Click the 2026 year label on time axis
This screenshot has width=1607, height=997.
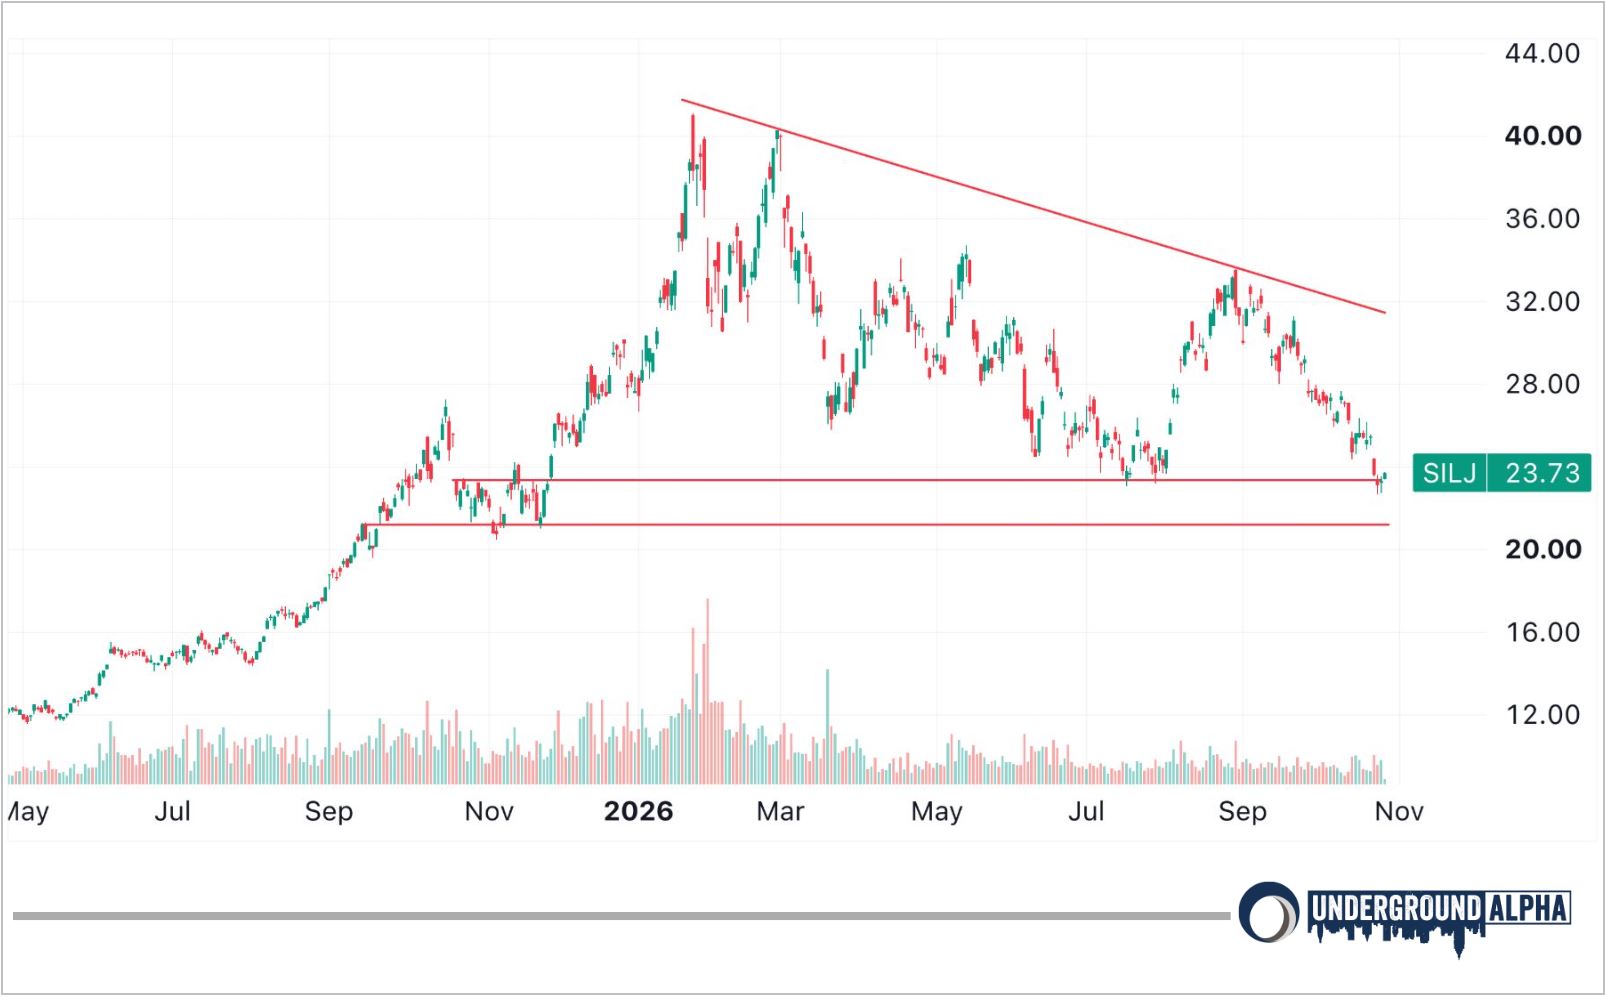click(638, 811)
